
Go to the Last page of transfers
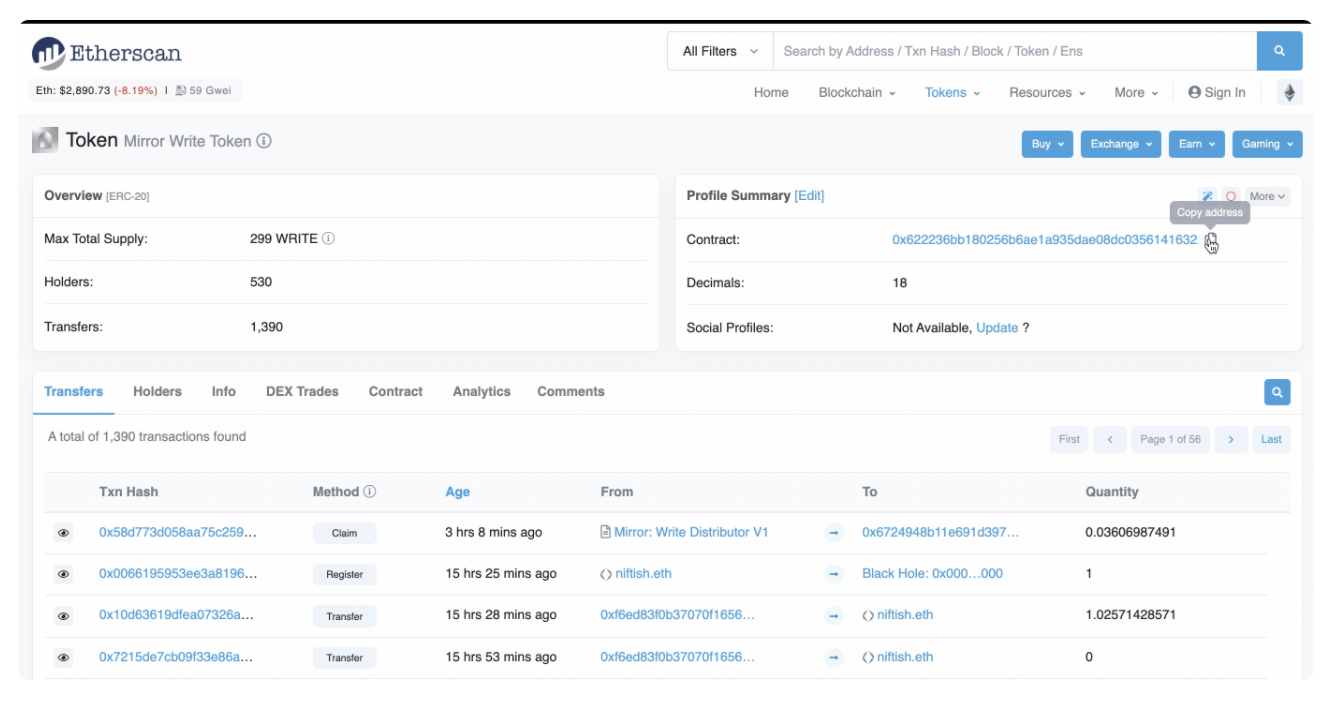(x=1271, y=439)
